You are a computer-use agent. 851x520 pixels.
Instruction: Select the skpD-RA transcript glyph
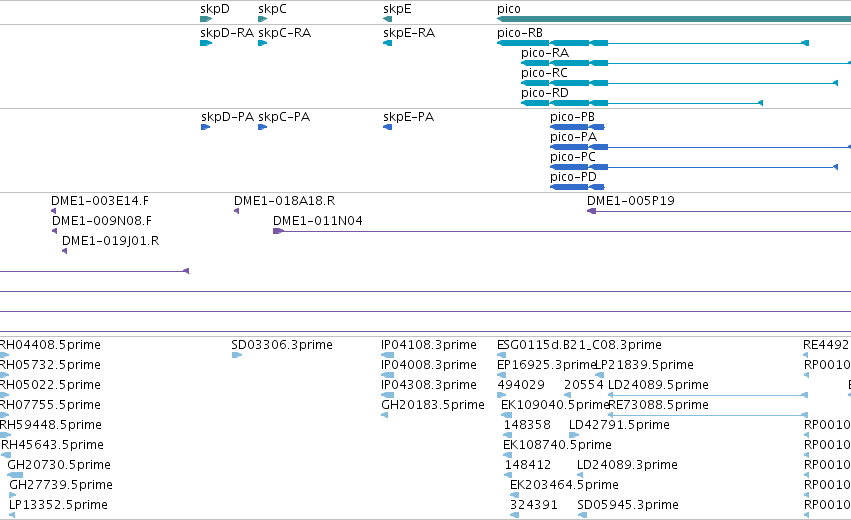pyautogui.click(x=206, y=43)
